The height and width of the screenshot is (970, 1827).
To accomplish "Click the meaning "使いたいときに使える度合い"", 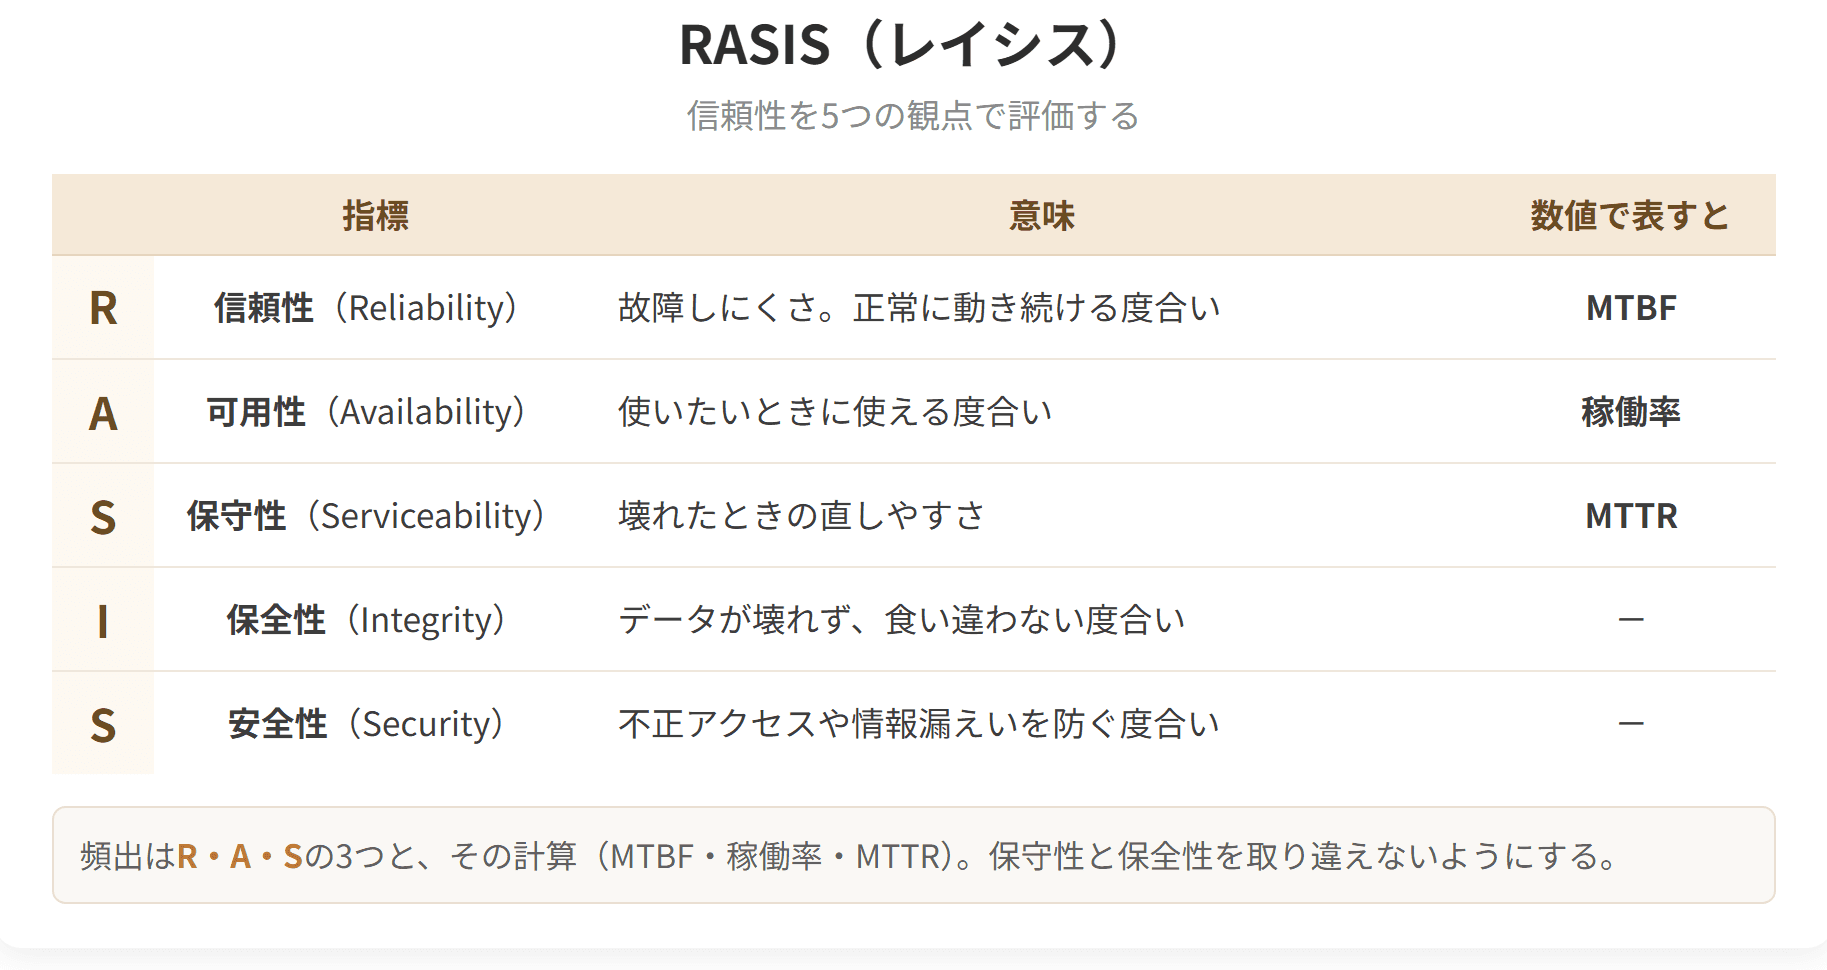I will pyautogui.click(x=835, y=412).
